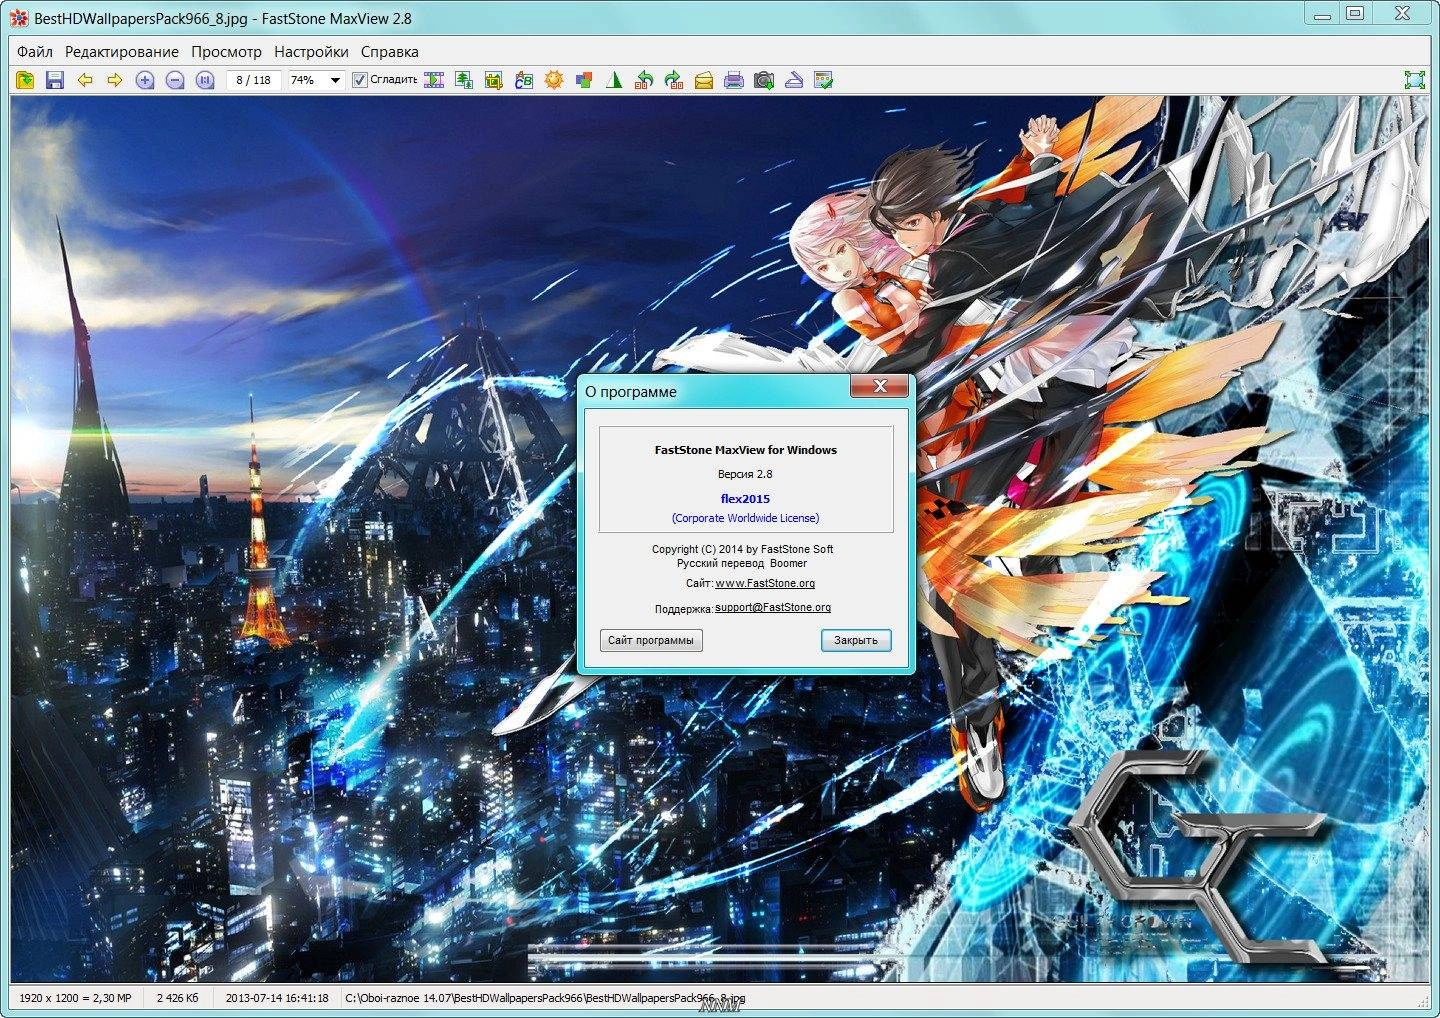Screen dimensions: 1440x1018
Task: Open the adjust lighting sun icon
Action: pos(554,80)
